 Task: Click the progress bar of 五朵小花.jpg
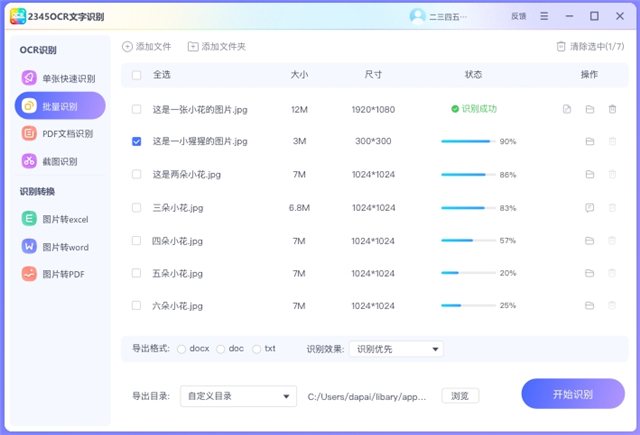coord(466,273)
